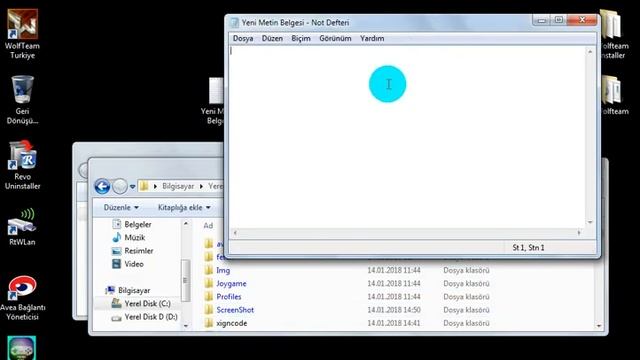The image size is (640, 360).
Task: Select the Img folder in Explorer
Action: pos(223,270)
